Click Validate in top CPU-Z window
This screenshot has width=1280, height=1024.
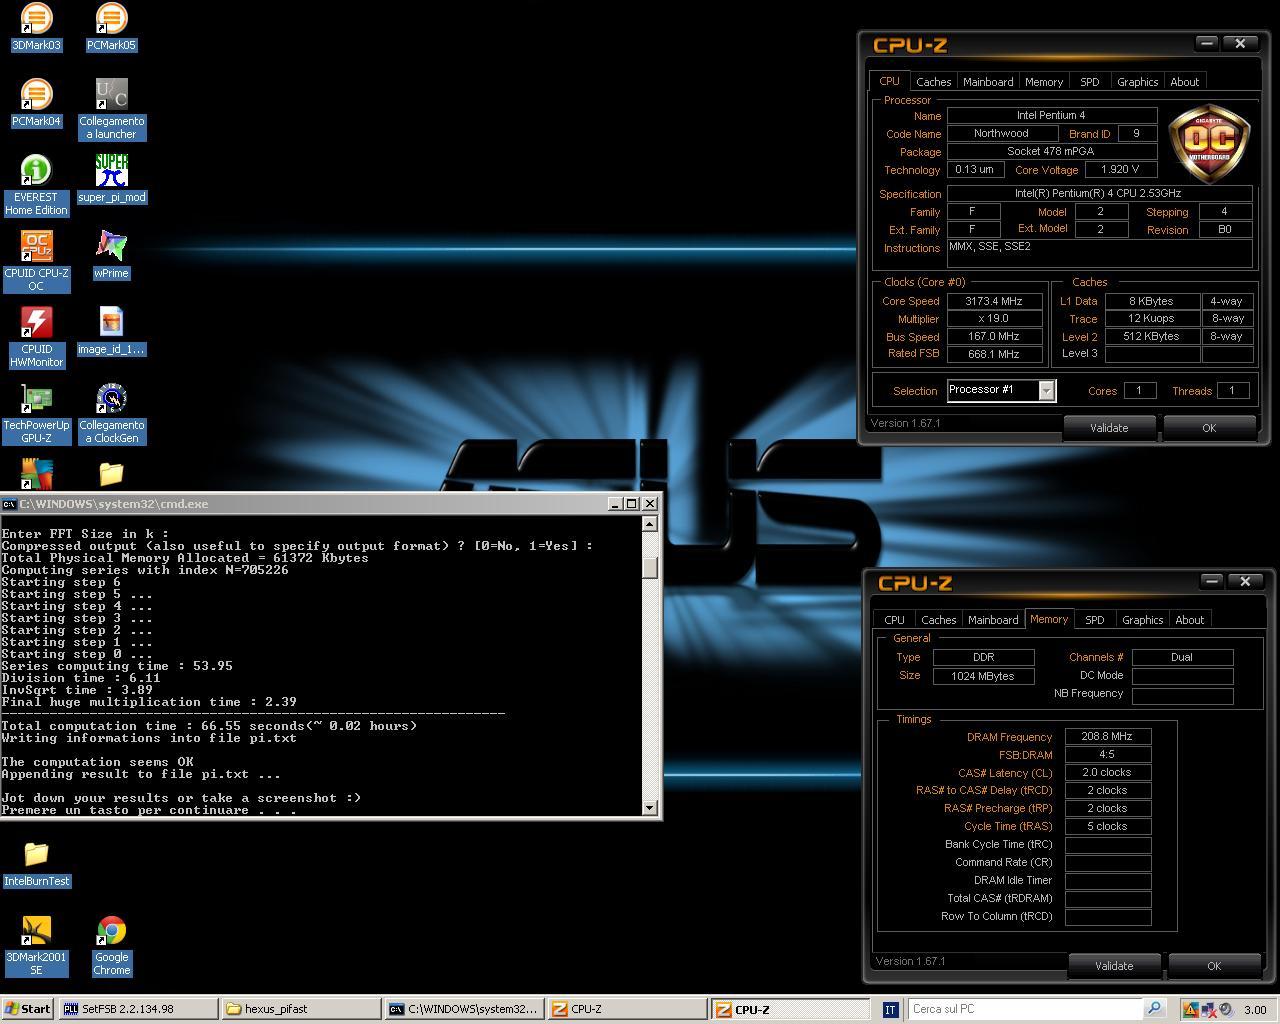[1109, 428]
